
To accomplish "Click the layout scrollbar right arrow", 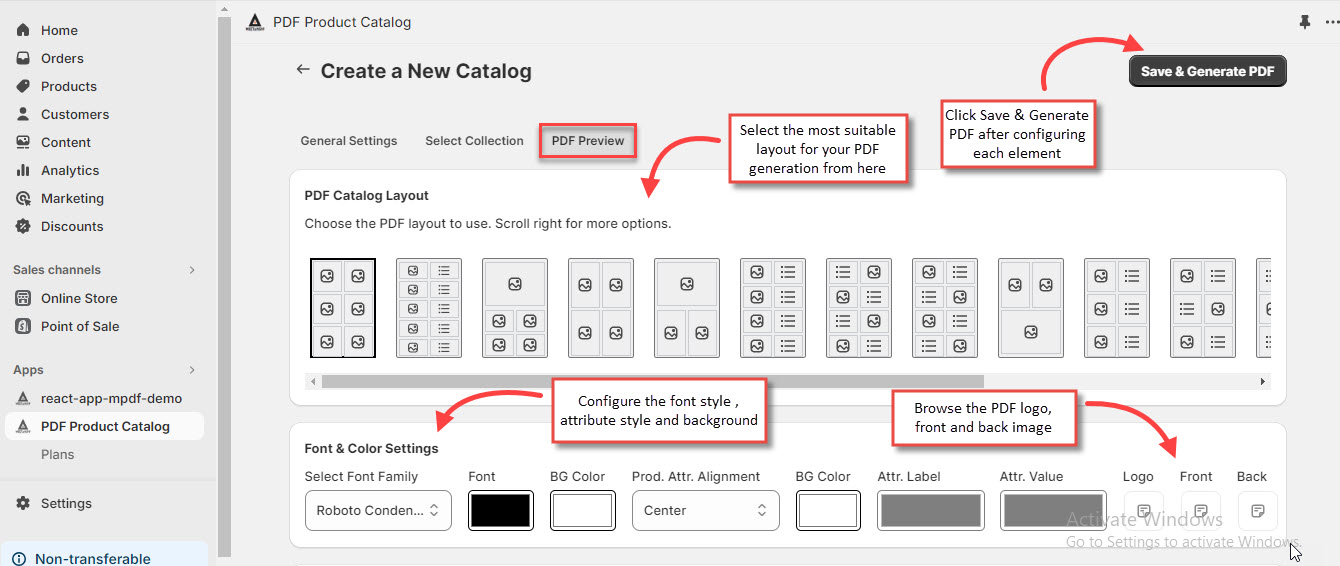I will point(1262,381).
